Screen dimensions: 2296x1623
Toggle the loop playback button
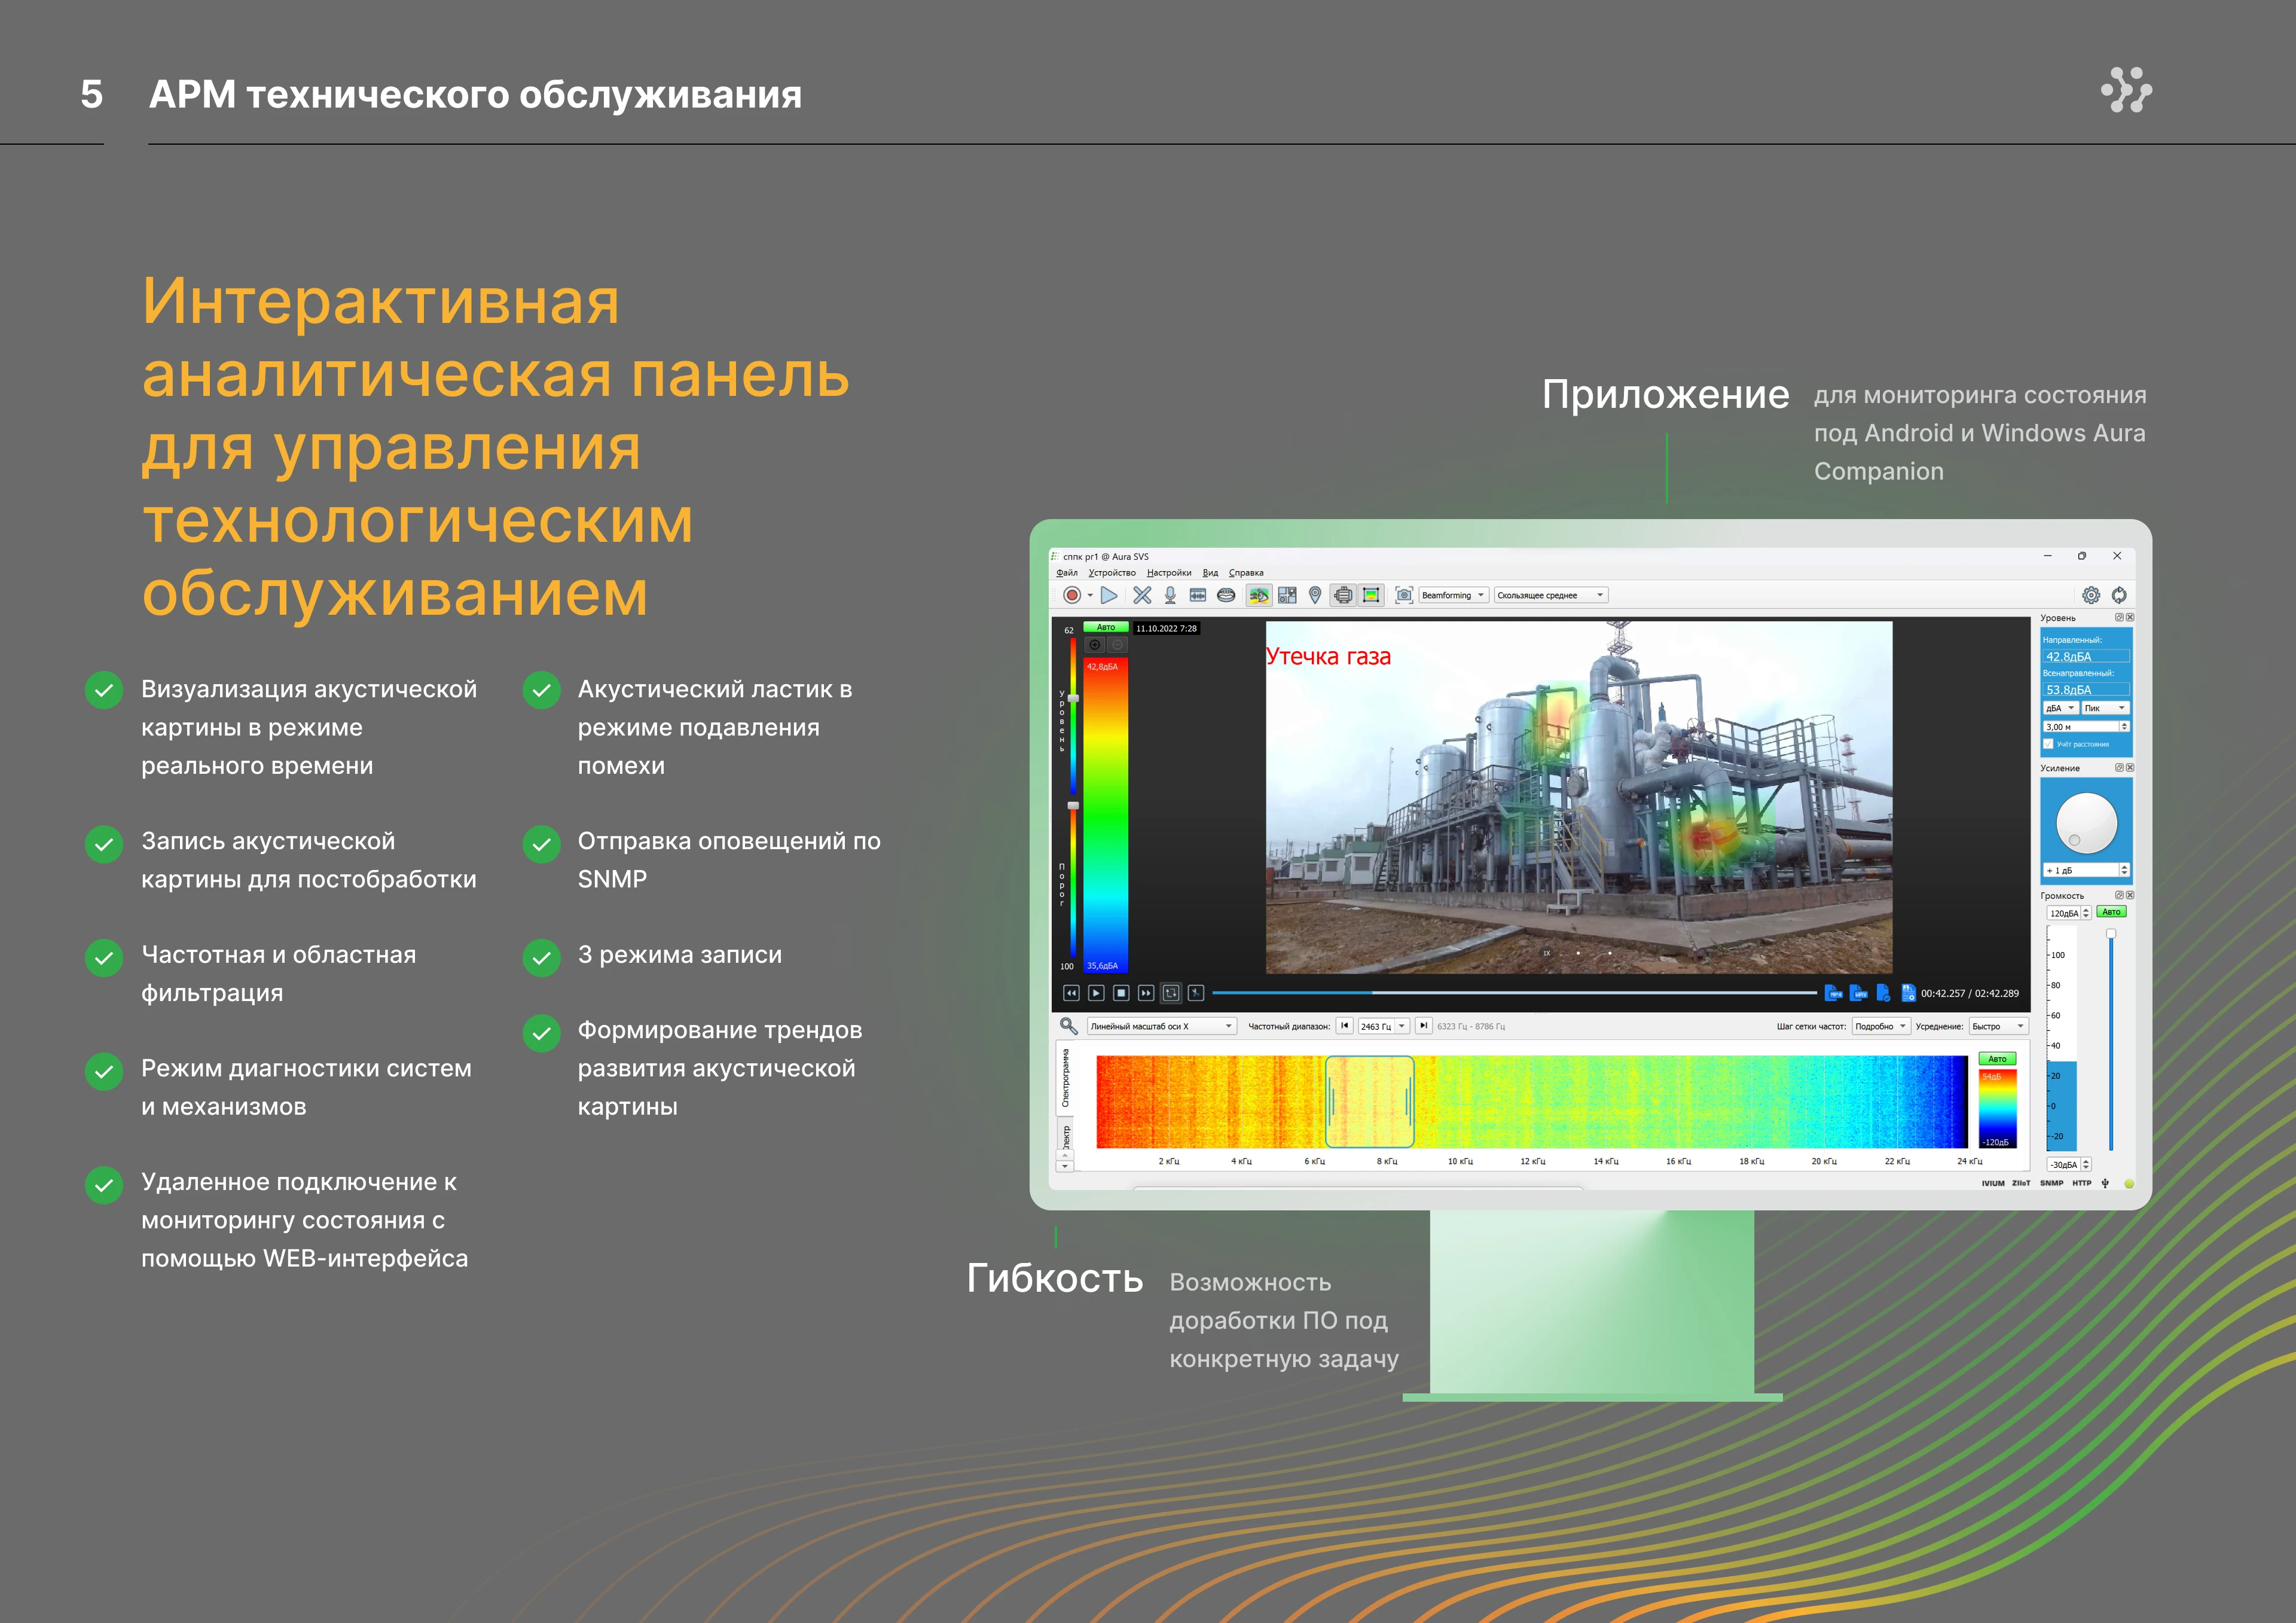1170,993
